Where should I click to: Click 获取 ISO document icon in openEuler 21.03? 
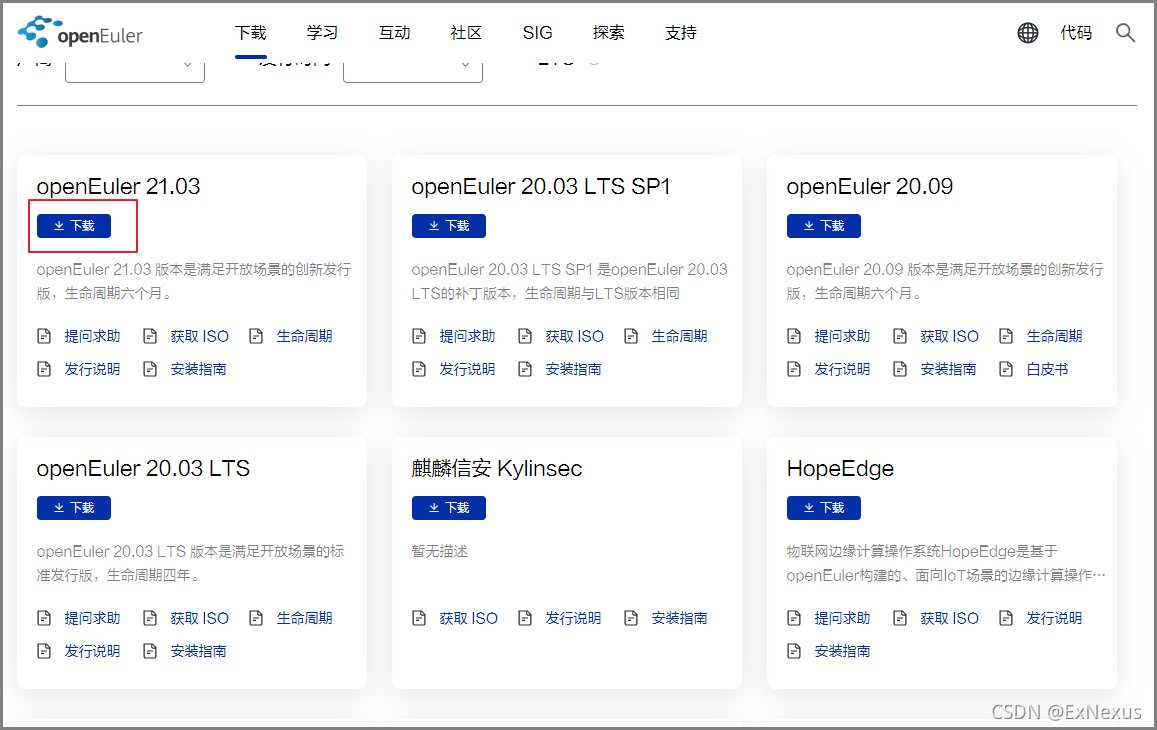tap(151, 337)
